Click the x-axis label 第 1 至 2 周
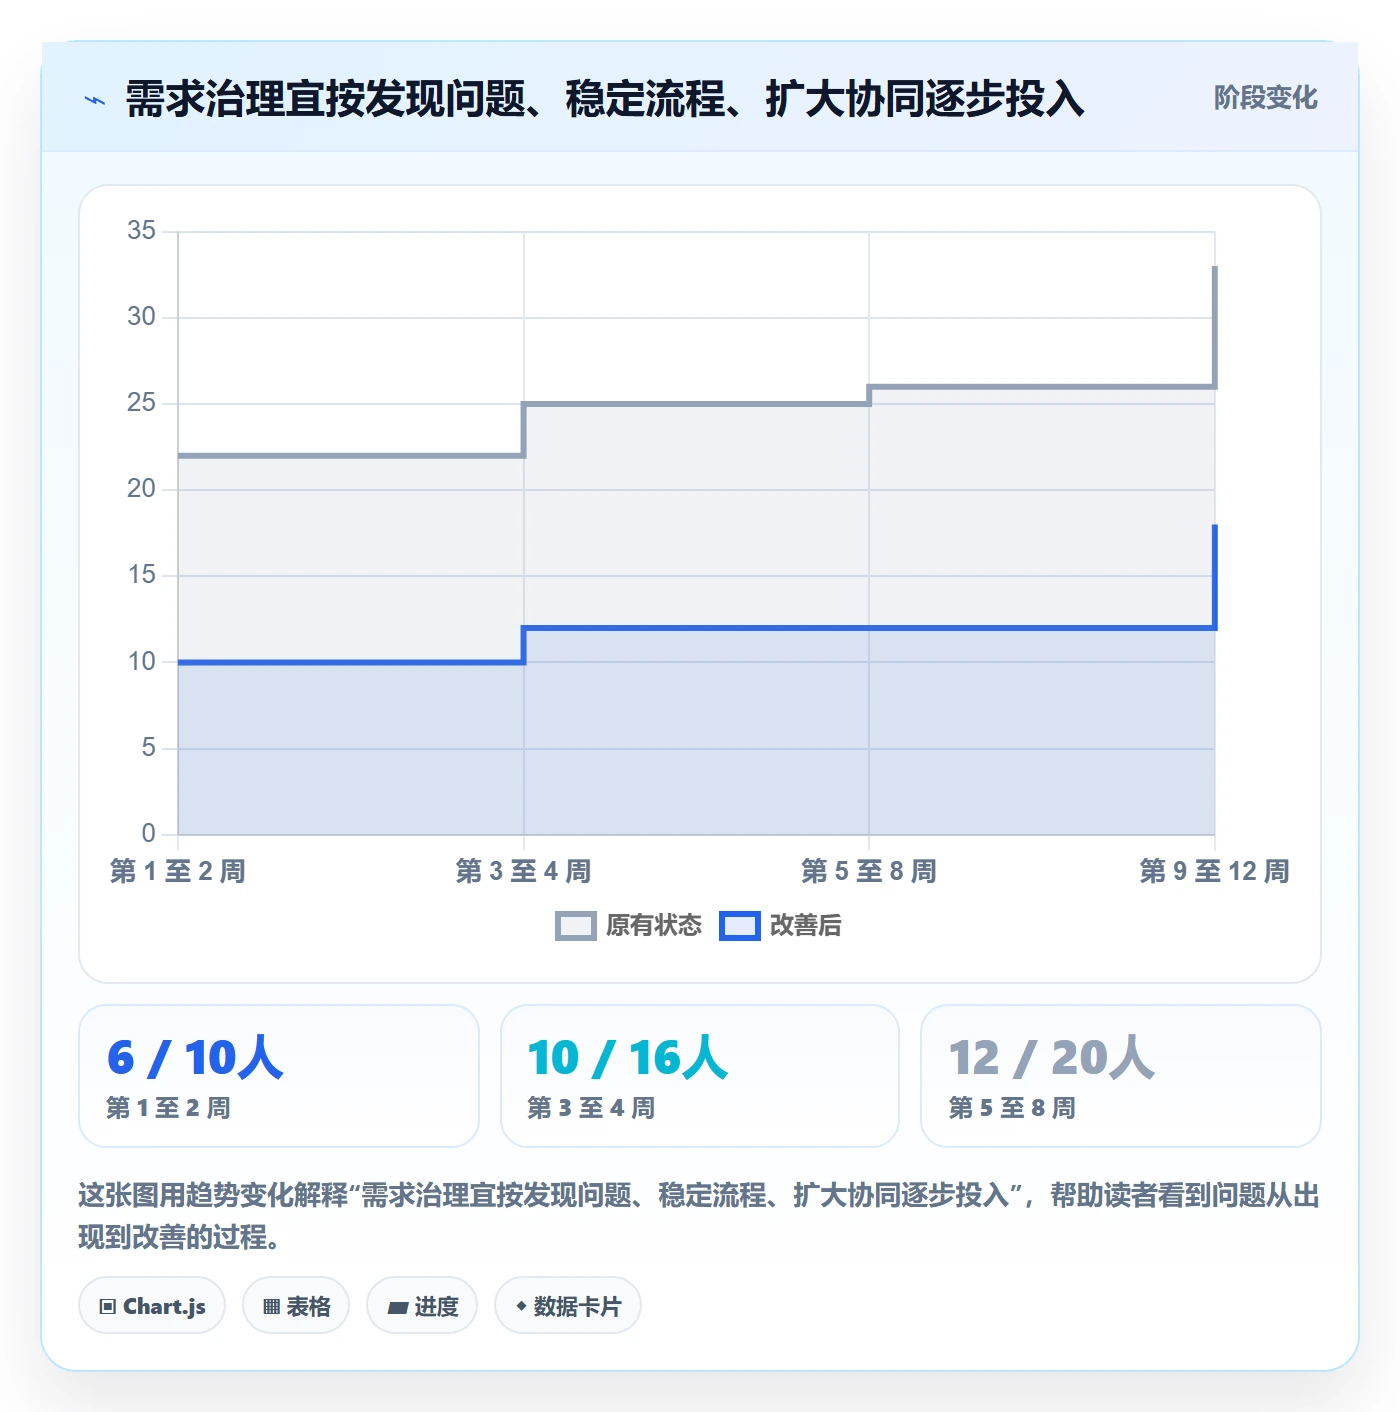 pyautogui.click(x=178, y=872)
